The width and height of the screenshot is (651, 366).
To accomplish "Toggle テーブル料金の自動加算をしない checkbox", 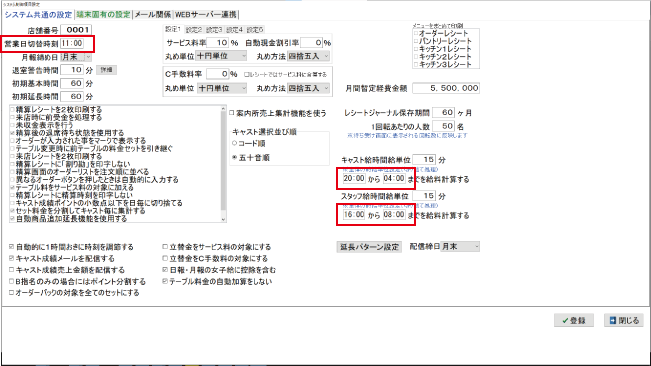I will [165, 281].
